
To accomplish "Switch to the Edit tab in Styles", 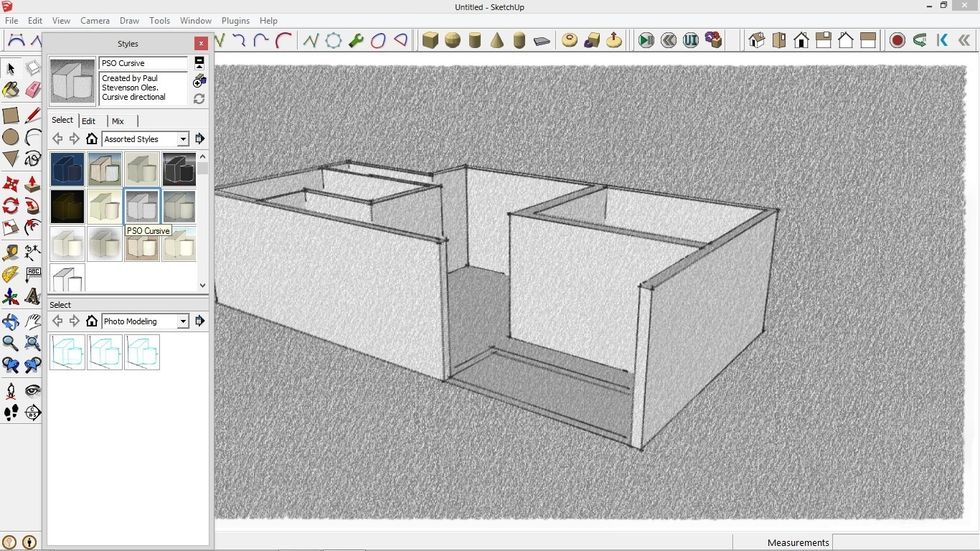I will [88, 121].
